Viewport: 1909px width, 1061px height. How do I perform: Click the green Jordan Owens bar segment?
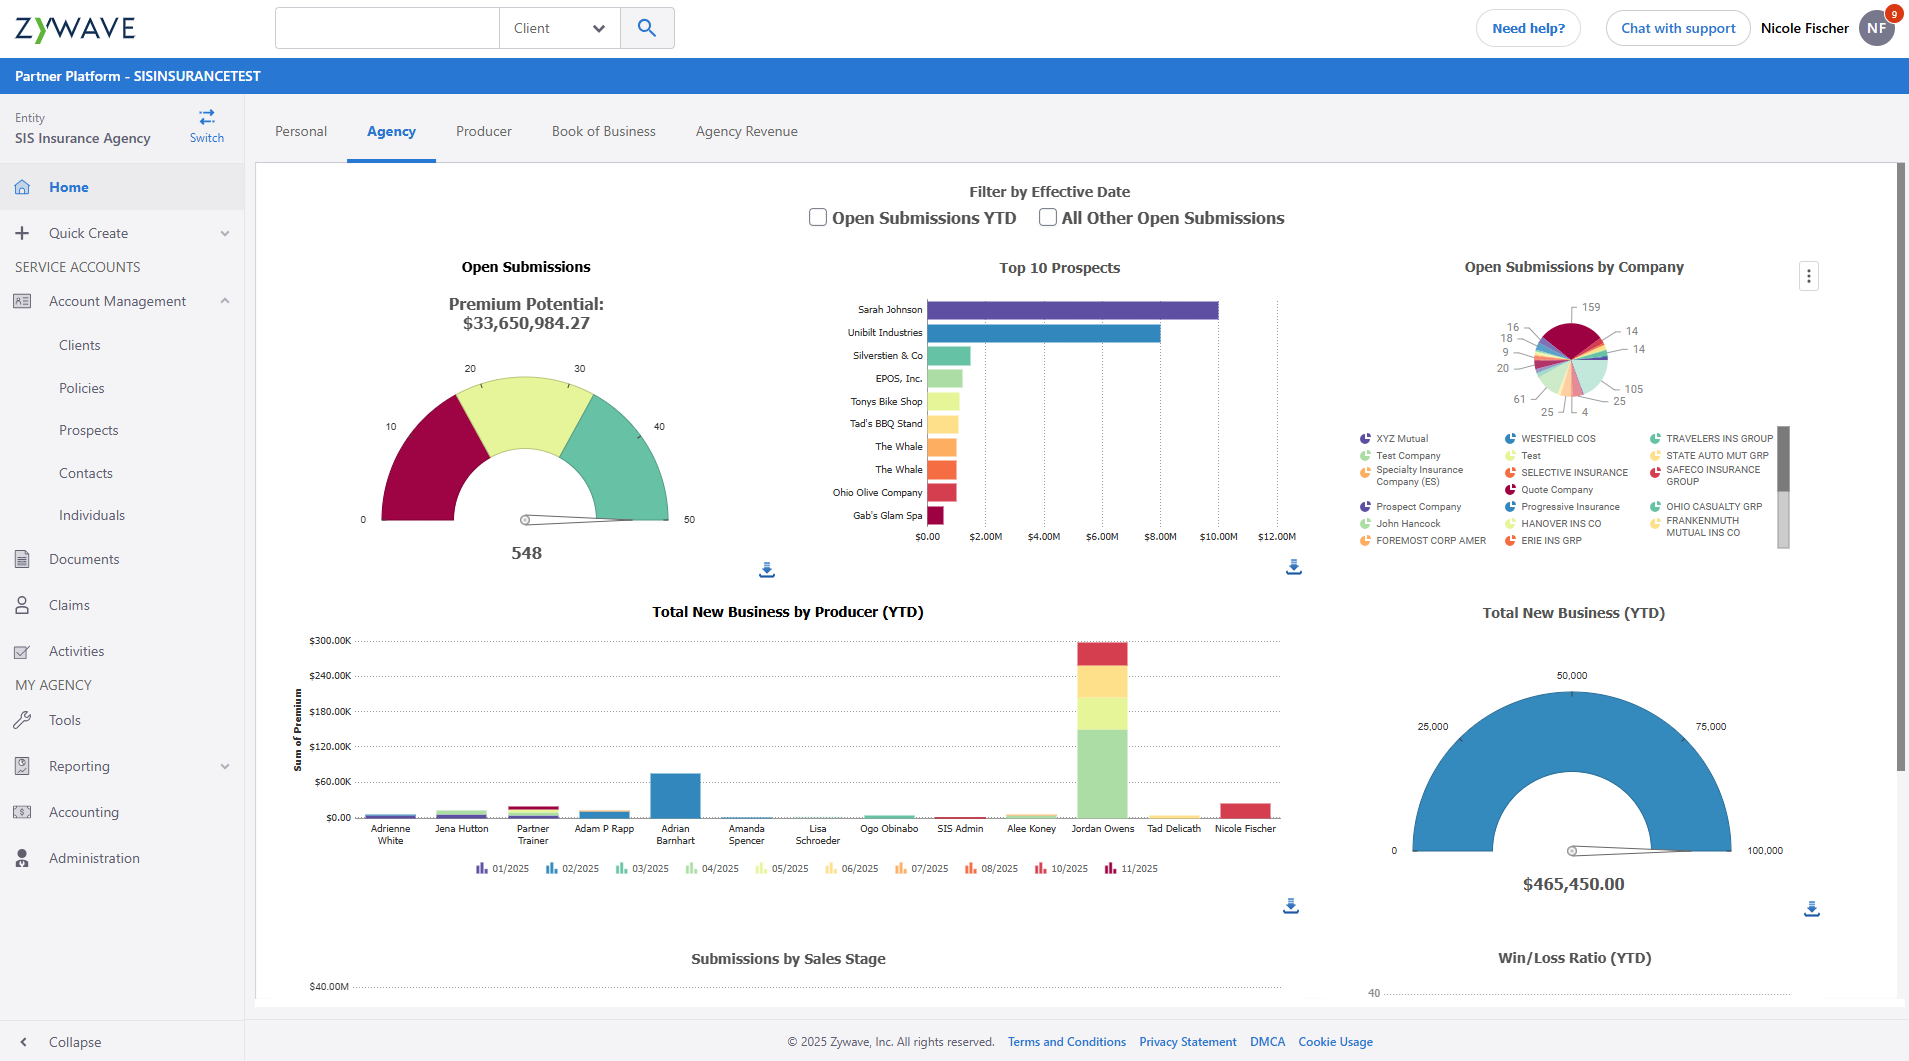[1102, 774]
